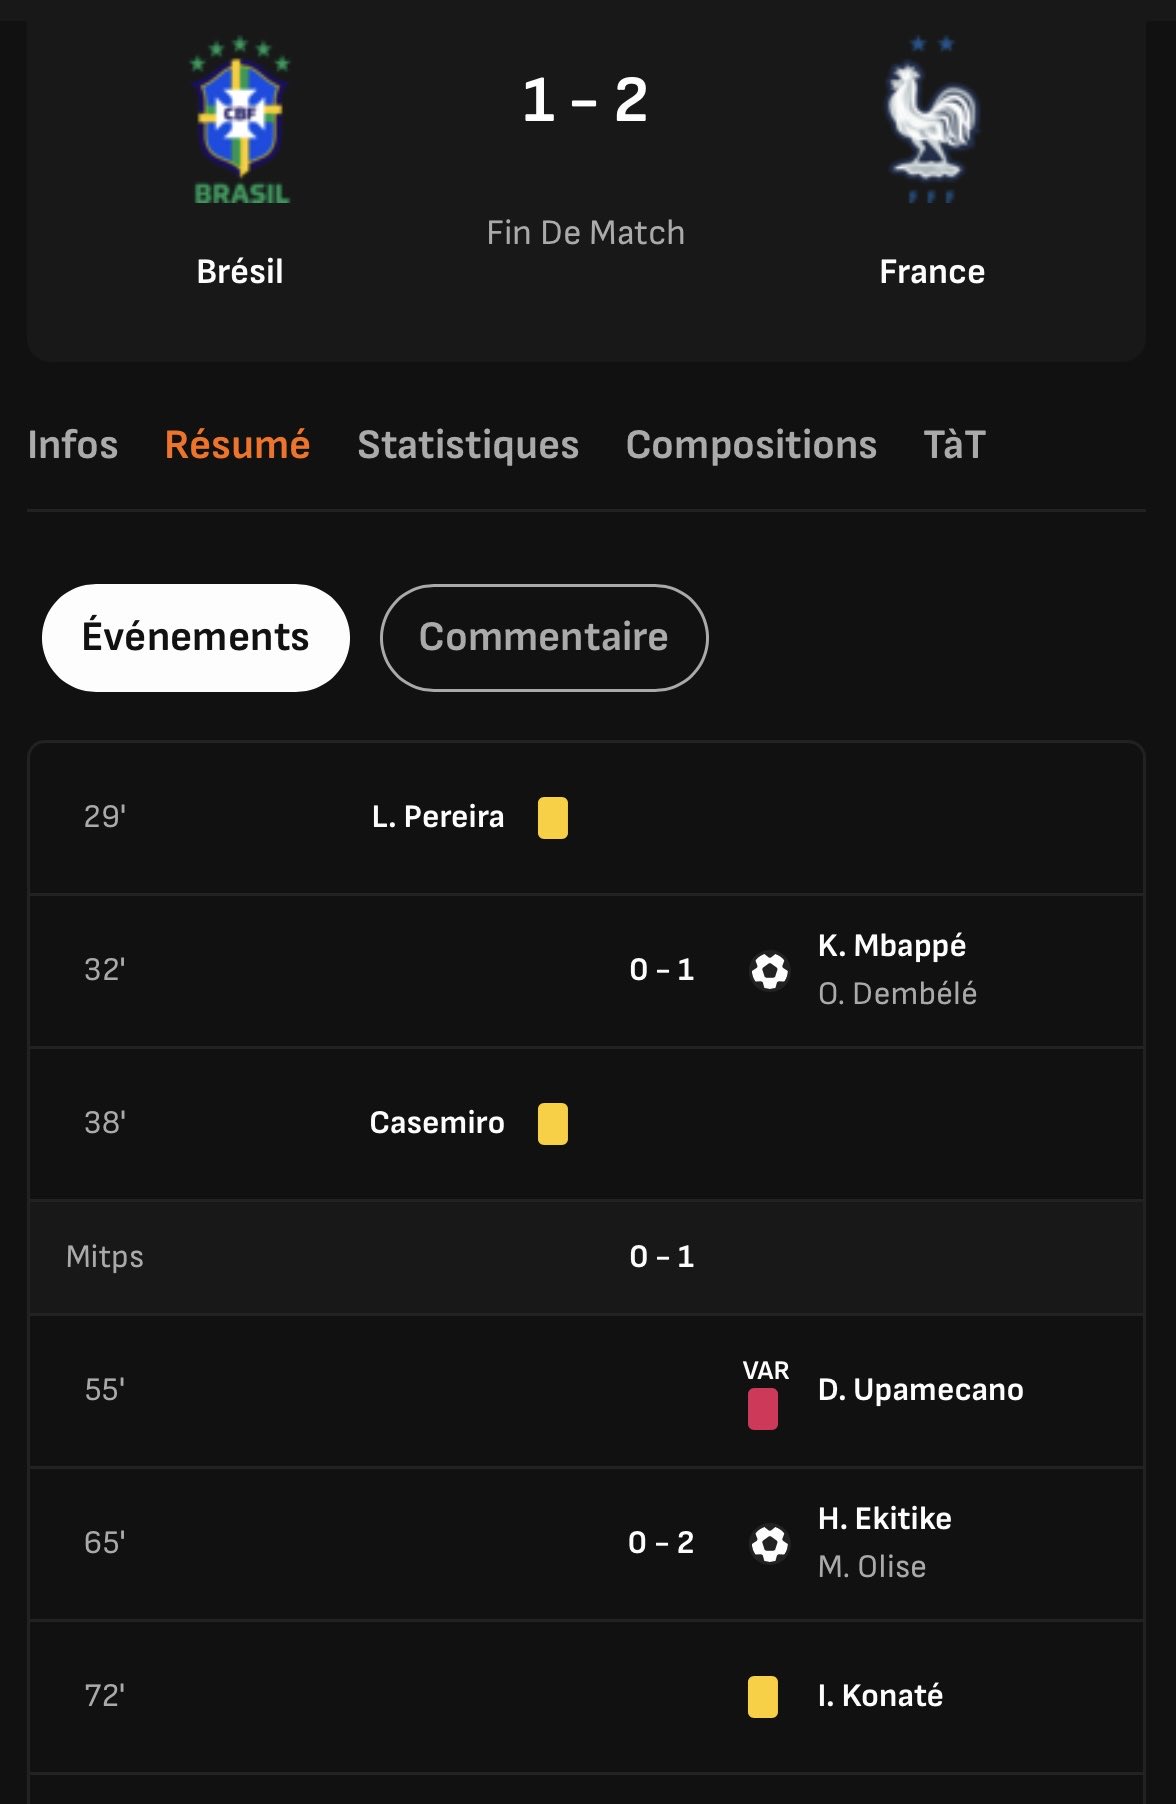The image size is (1176, 1804).
Task: Open the TàT tab
Action: [x=955, y=445]
